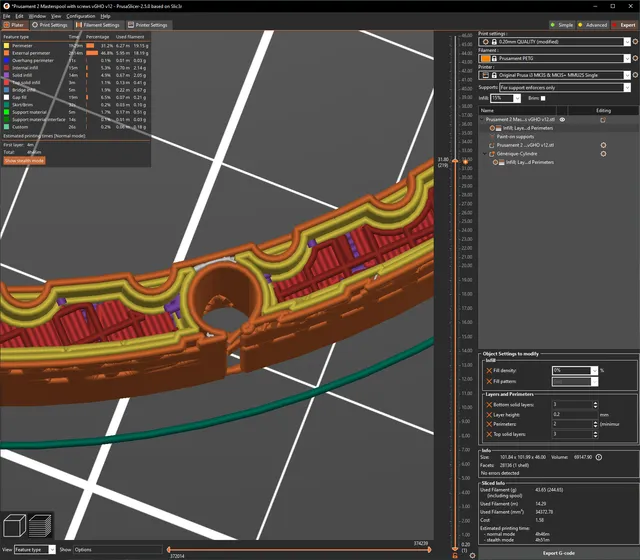This screenshot has height=560, width=640.
Task: Open the Print settings preset dropdown
Action: [x=627, y=42]
